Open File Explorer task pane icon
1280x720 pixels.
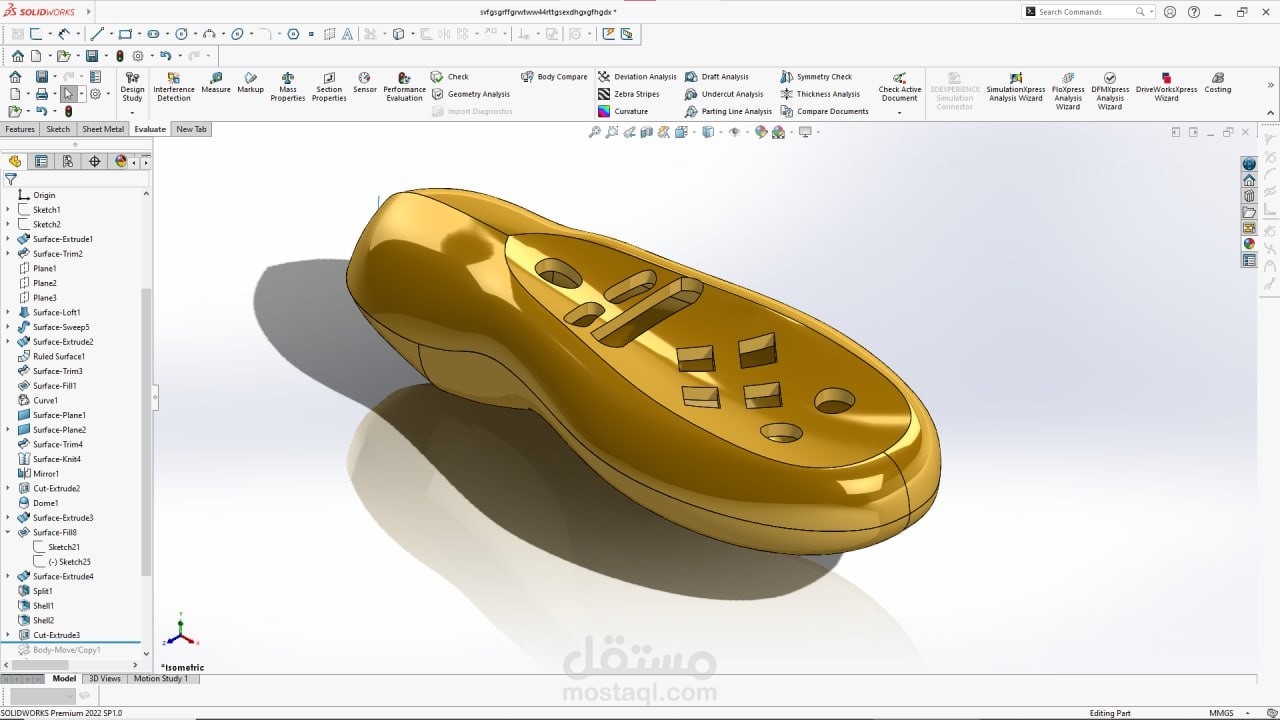(x=1249, y=212)
